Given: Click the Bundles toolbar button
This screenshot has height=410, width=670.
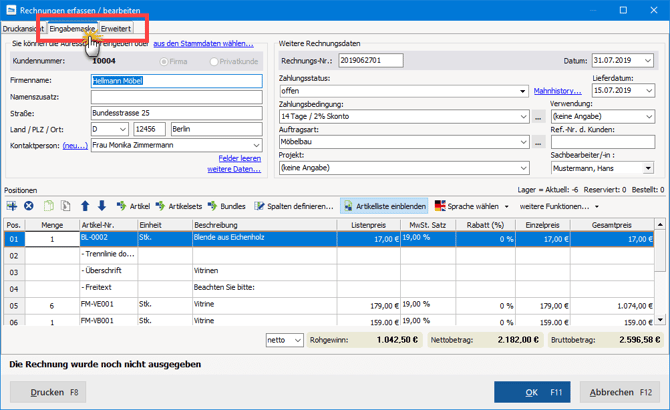Looking at the screenshot, I should tap(226, 206).
